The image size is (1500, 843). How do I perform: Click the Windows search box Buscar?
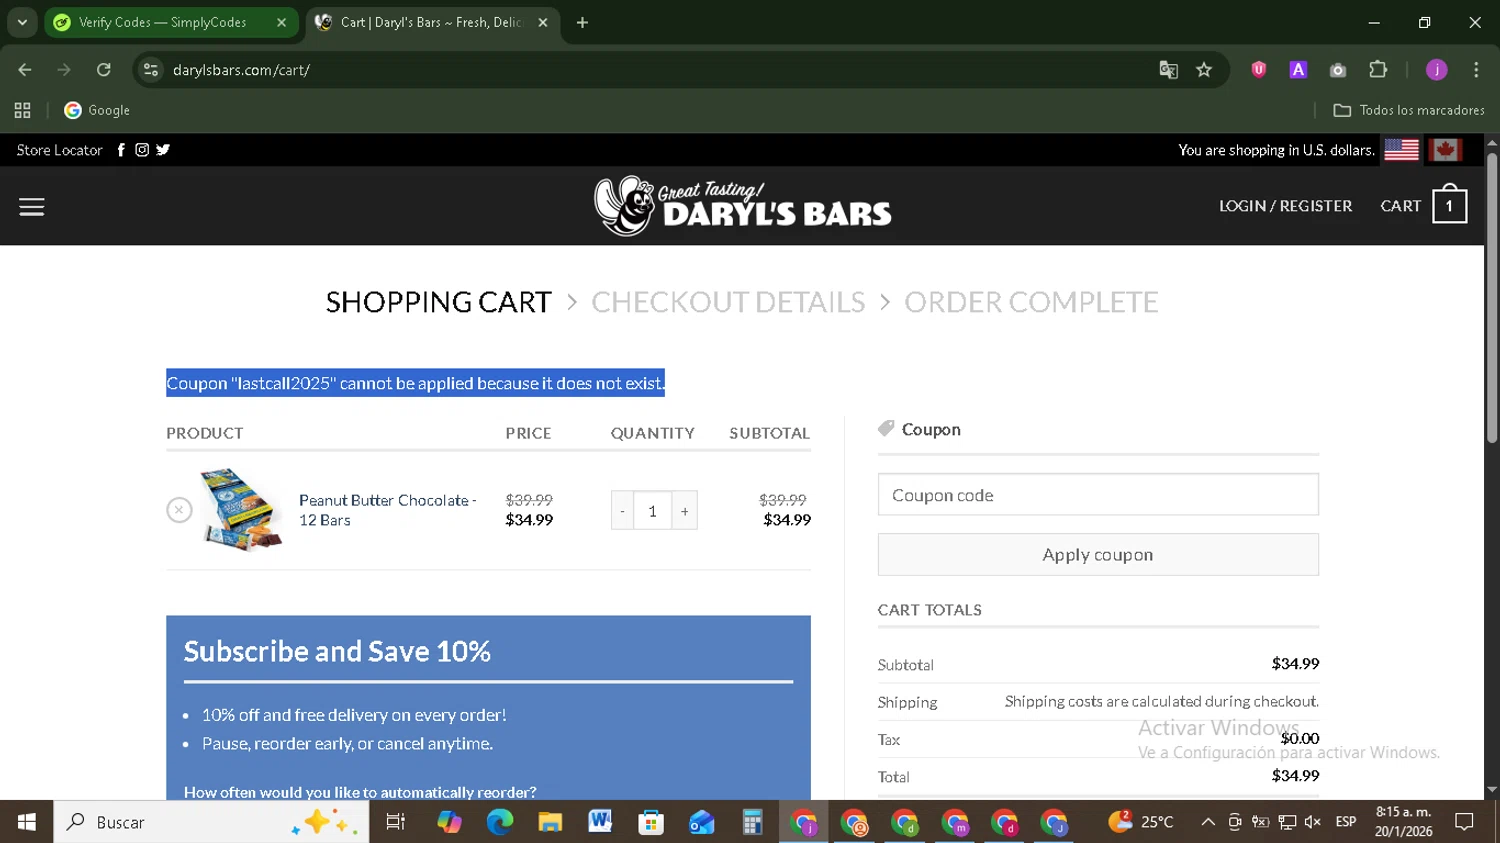[x=211, y=822]
